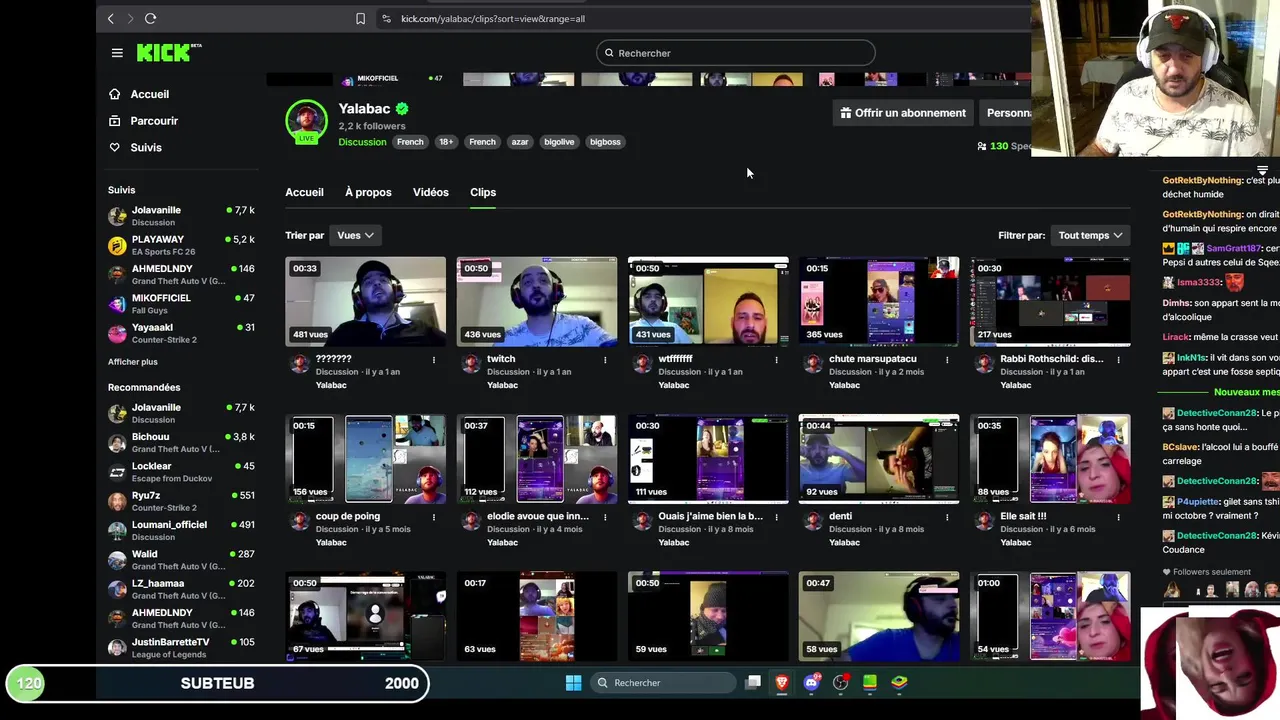Play the coup de poing clip thumbnail
Image resolution: width=1280 pixels, height=720 pixels.
(365, 459)
